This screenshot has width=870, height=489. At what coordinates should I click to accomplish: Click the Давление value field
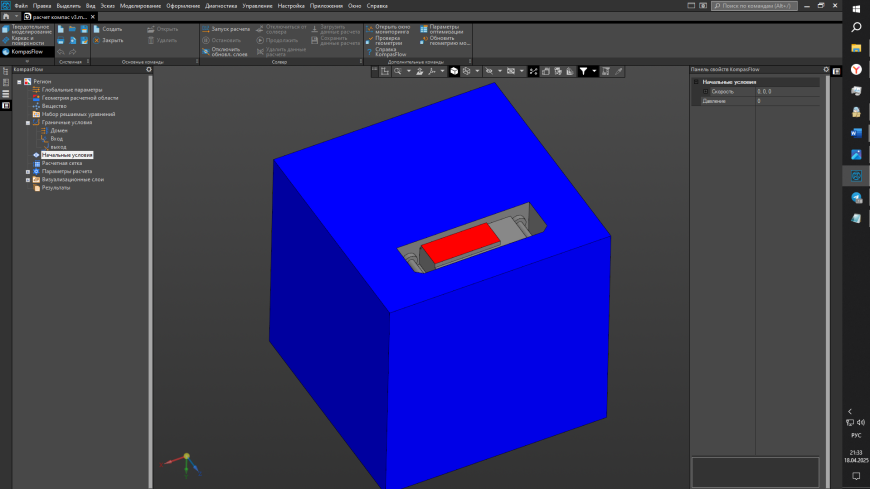(x=787, y=101)
